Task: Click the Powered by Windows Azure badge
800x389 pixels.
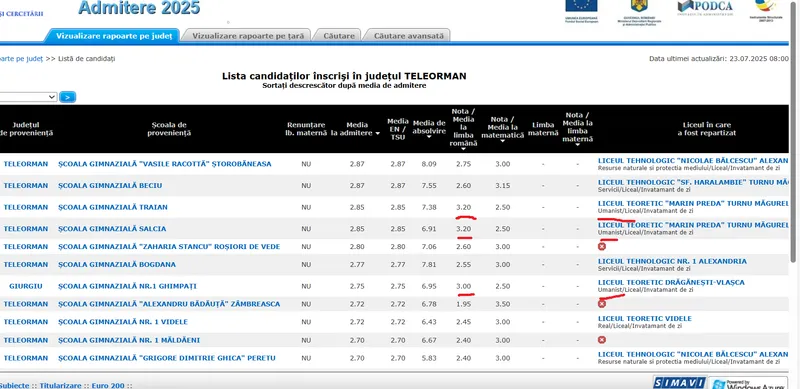Action: click(749, 383)
